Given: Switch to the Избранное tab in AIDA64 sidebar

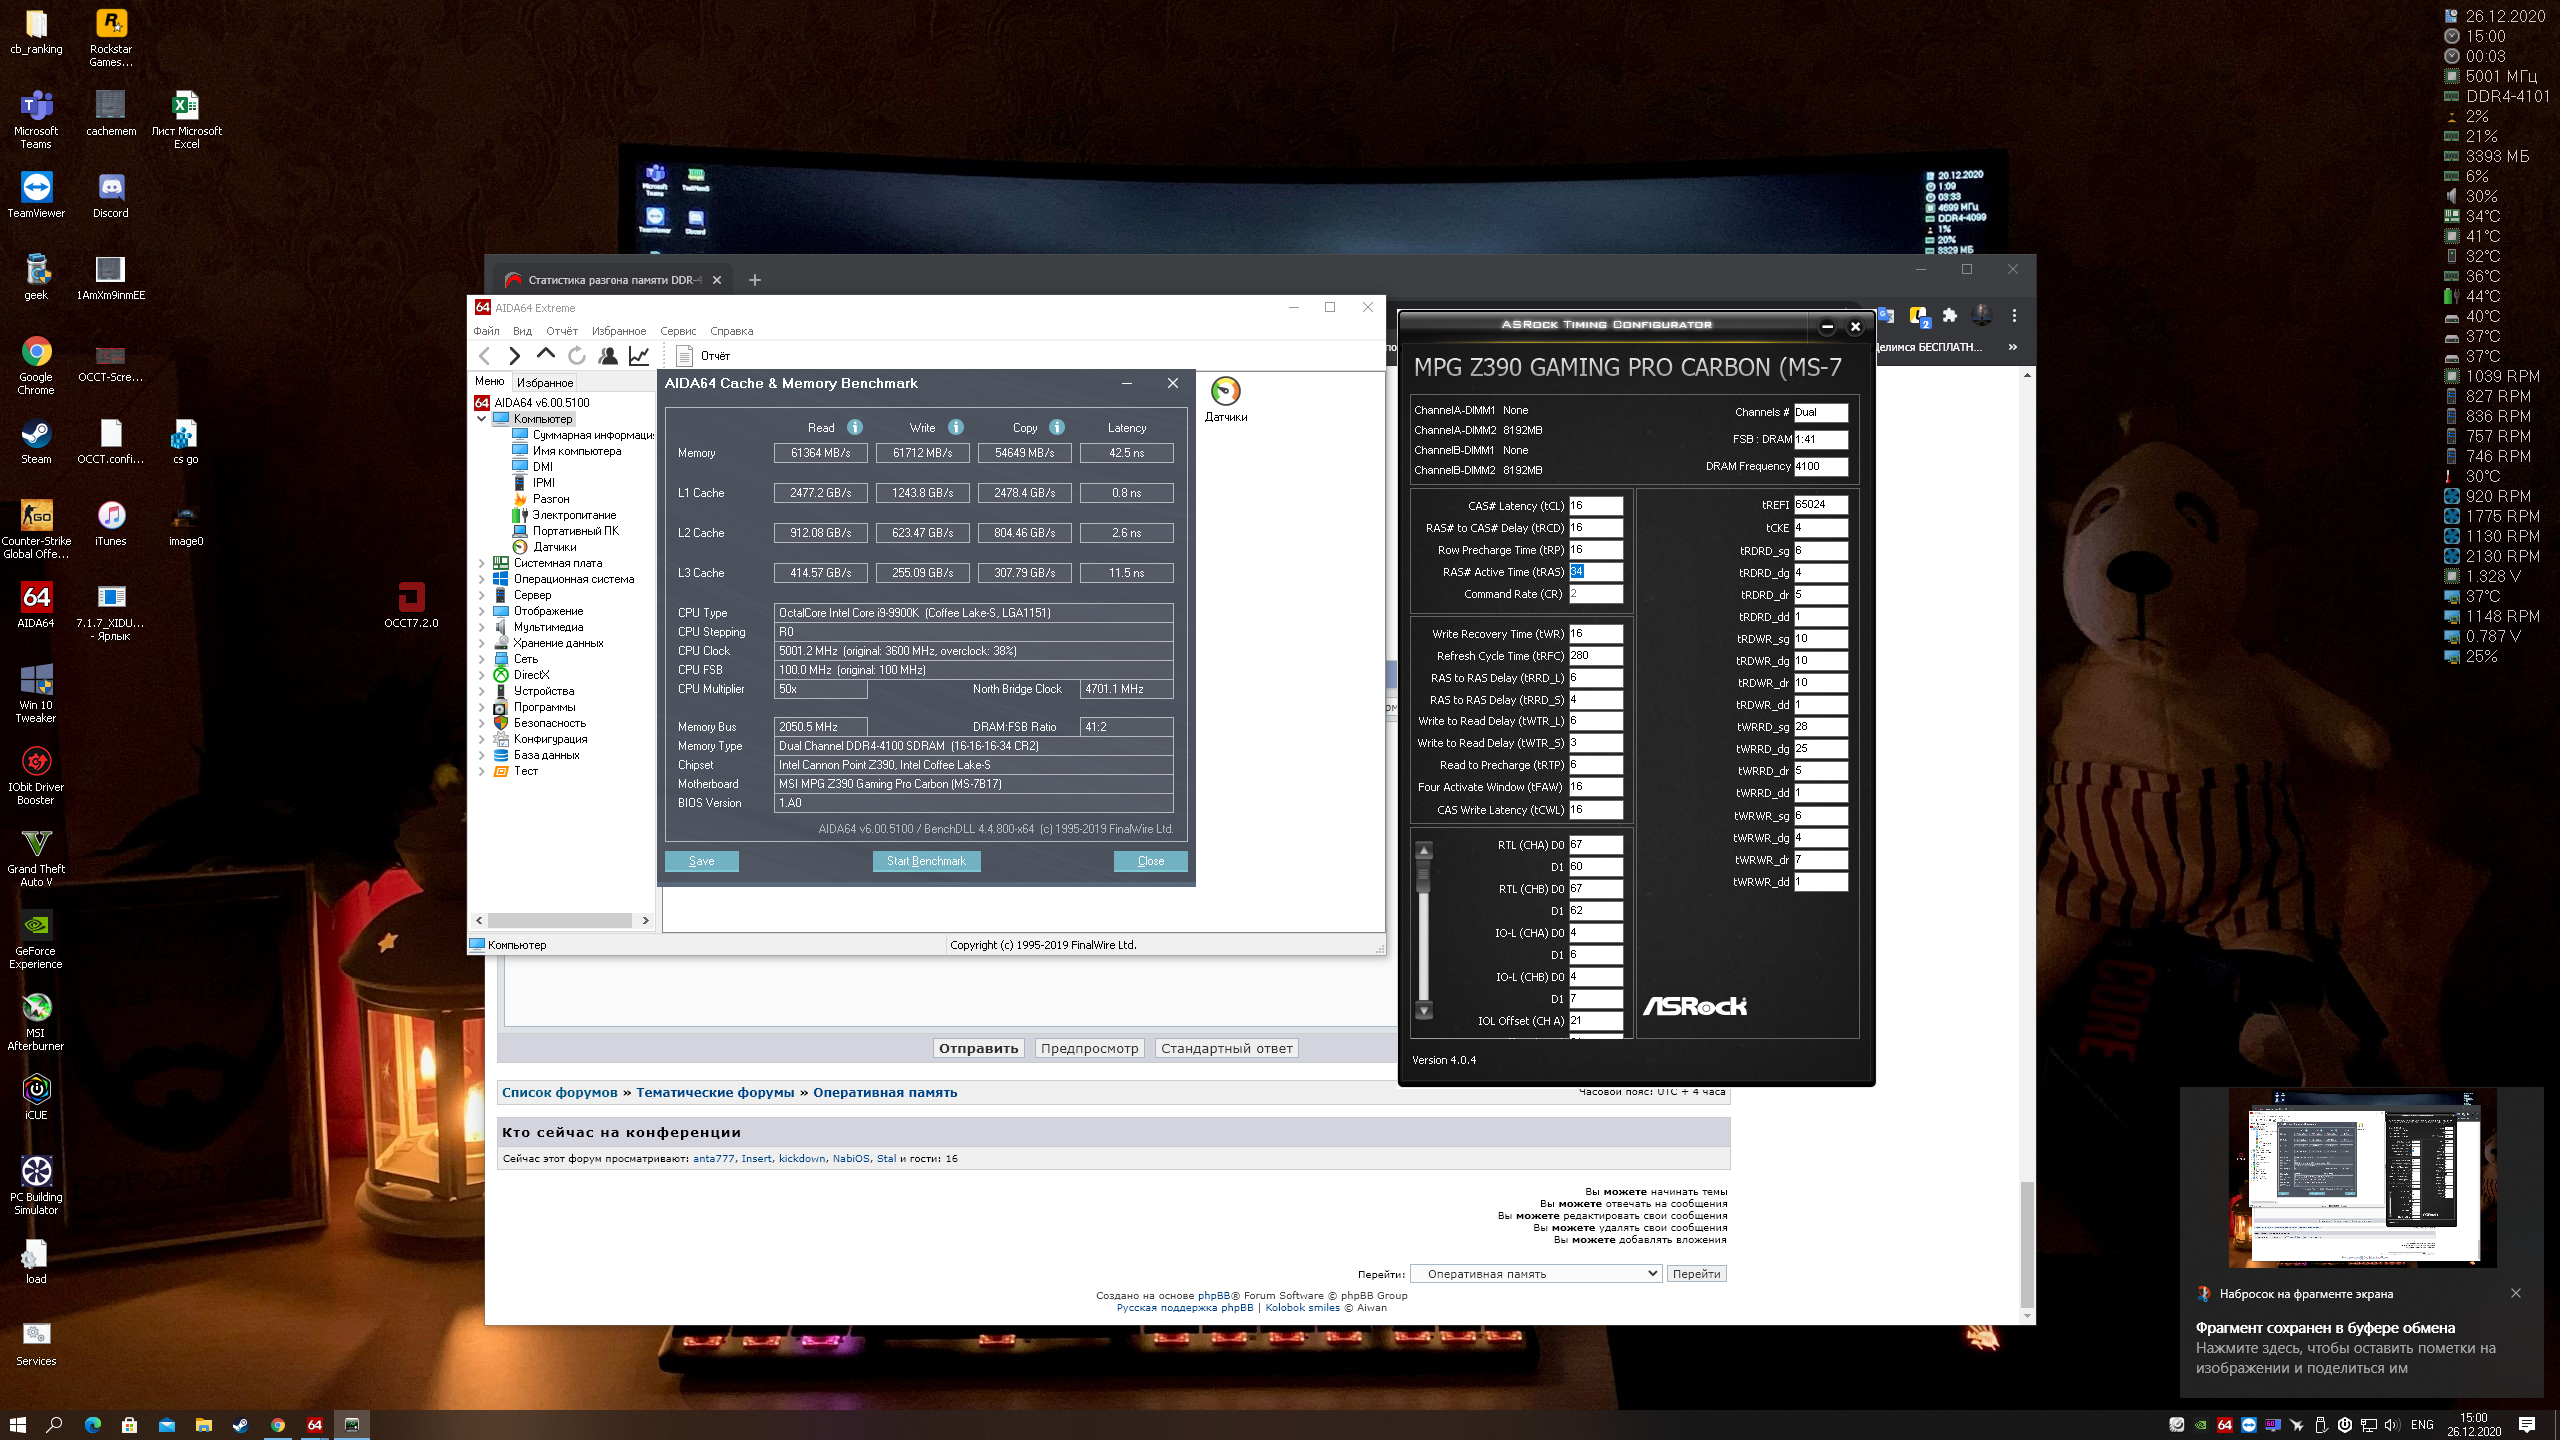Looking at the screenshot, I should pyautogui.click(x=545, y=383).
